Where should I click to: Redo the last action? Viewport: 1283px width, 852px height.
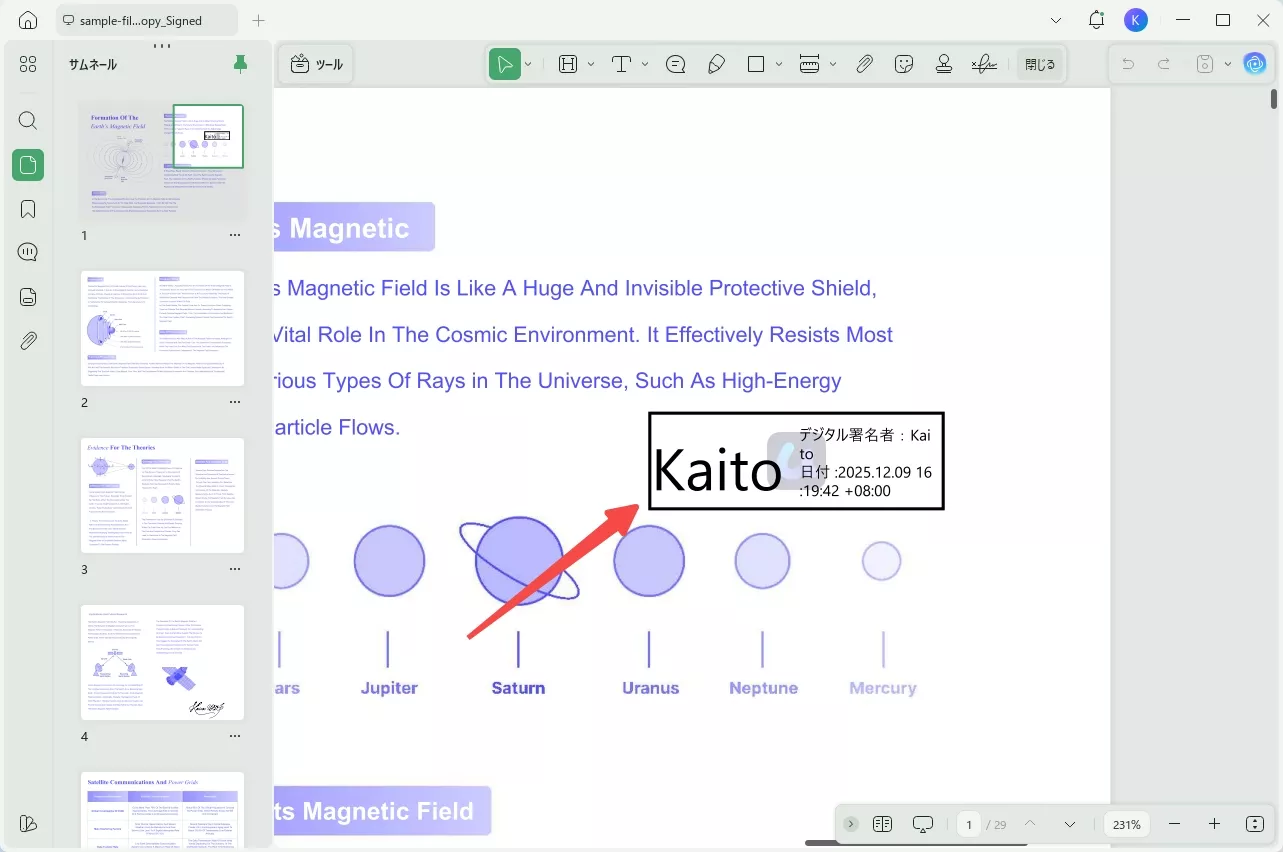pos(1164,64)
